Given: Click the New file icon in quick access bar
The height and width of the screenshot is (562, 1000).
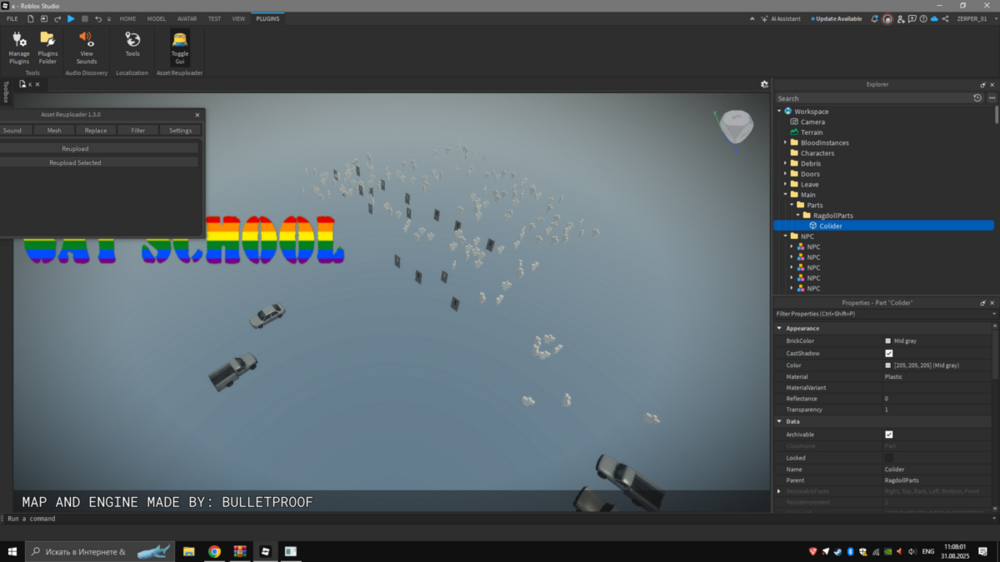Looking at the screenshot, I should pyautogui.click(x=30, y=19).
